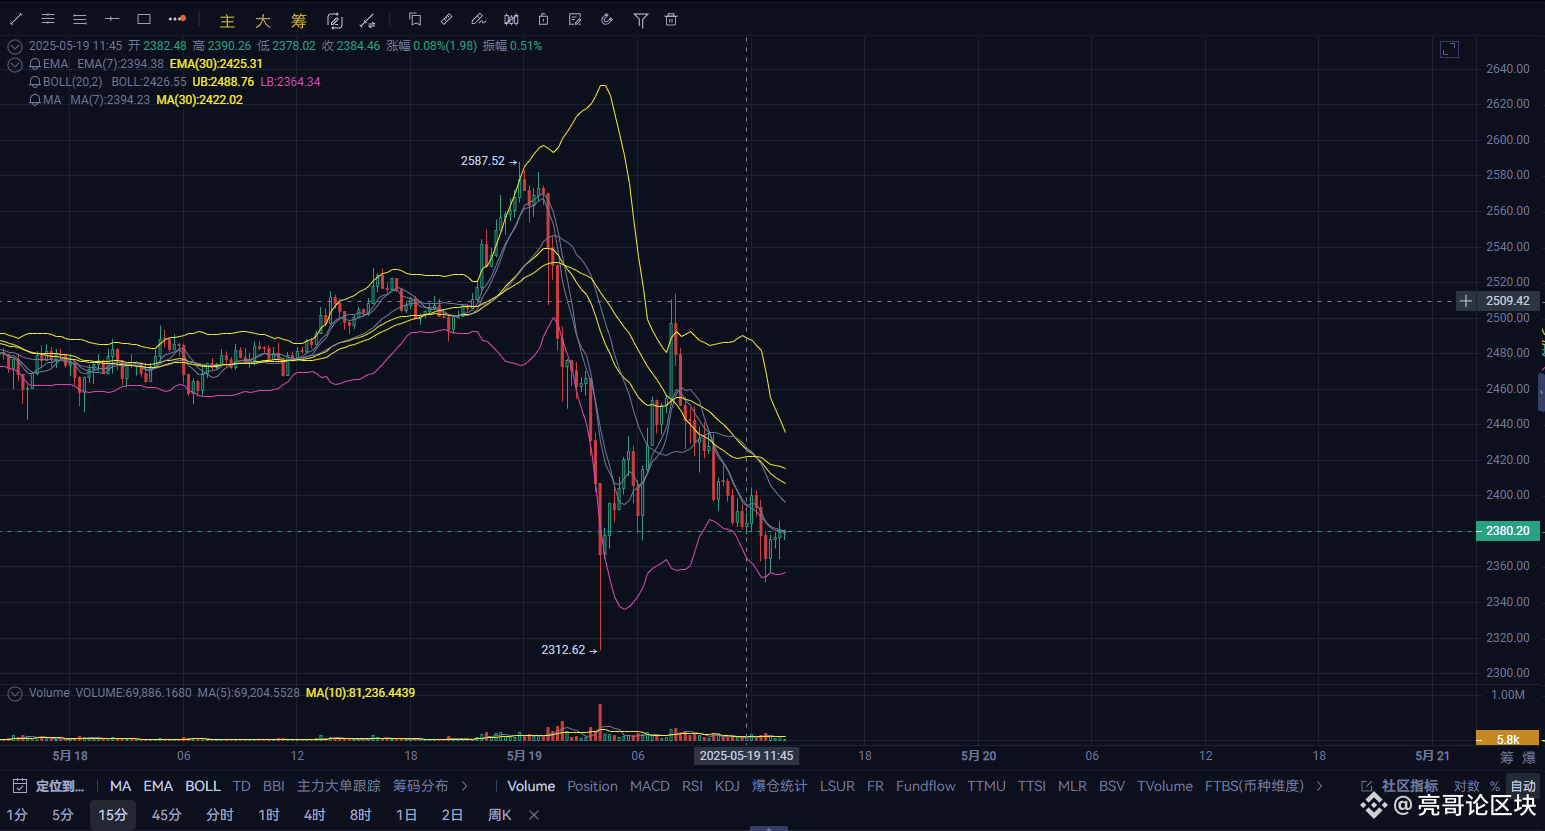This screenshot has height=831, width=1545.
Task: Switch sub-chart to Position
Action: (593, 786)
